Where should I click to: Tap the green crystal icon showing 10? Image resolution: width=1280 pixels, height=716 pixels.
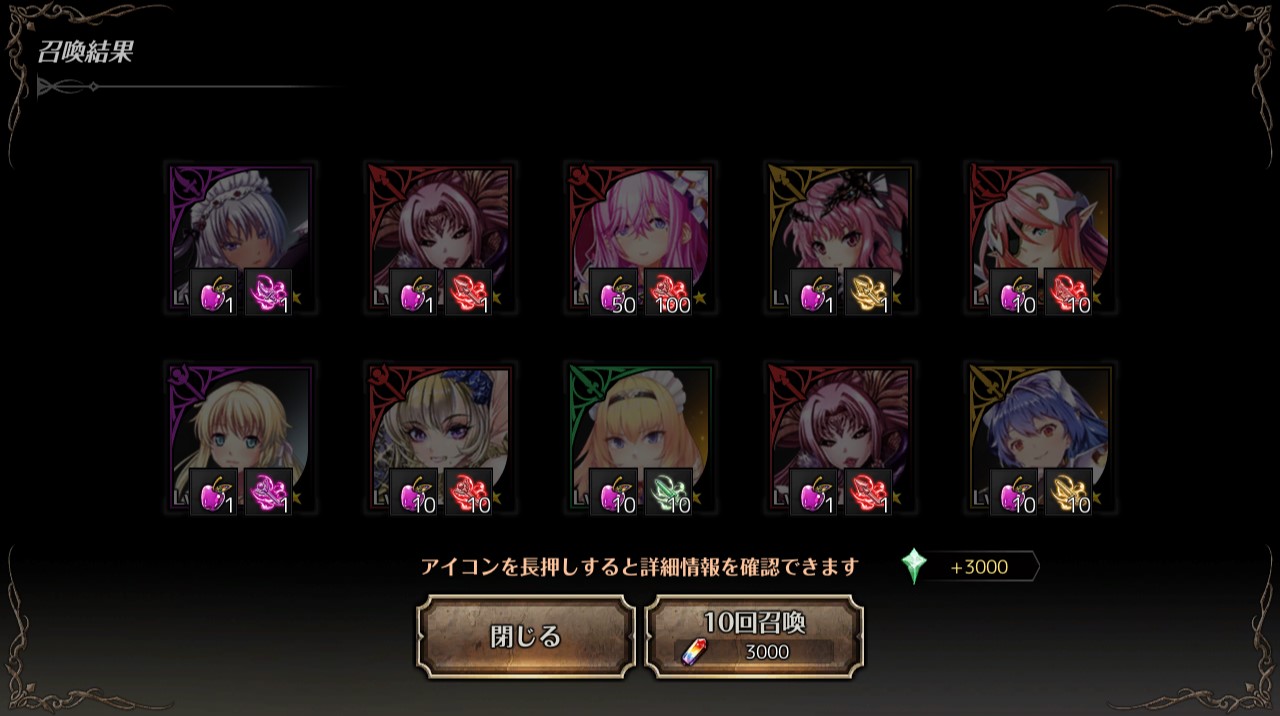pos(668,492)
